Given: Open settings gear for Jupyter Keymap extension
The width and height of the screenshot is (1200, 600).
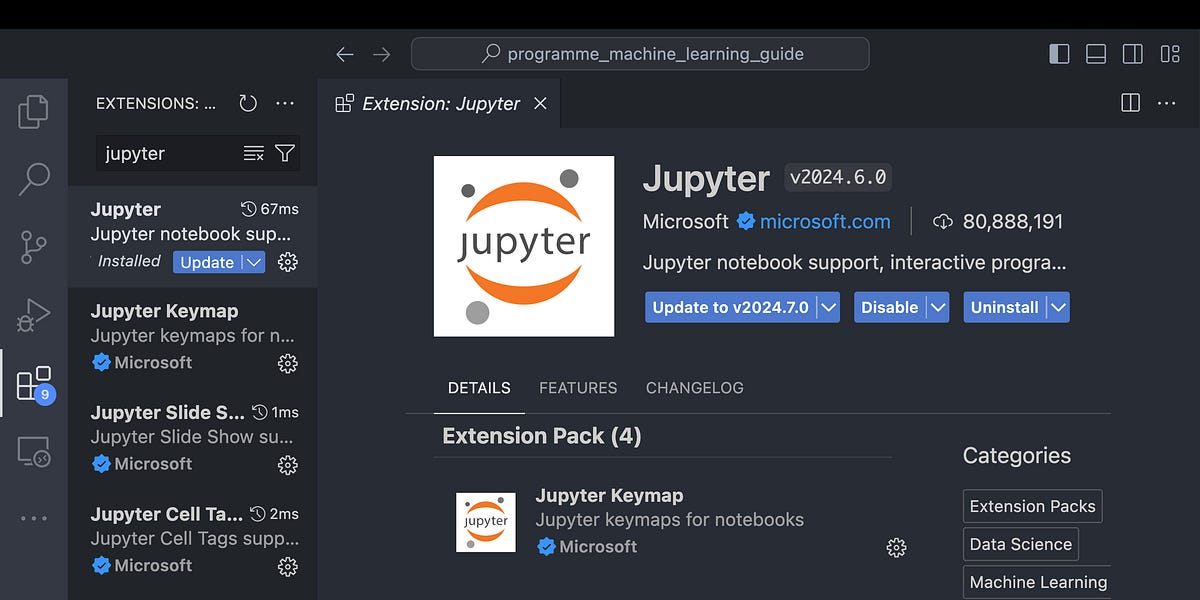Looking at the screenshot, I should pos(288,363).
